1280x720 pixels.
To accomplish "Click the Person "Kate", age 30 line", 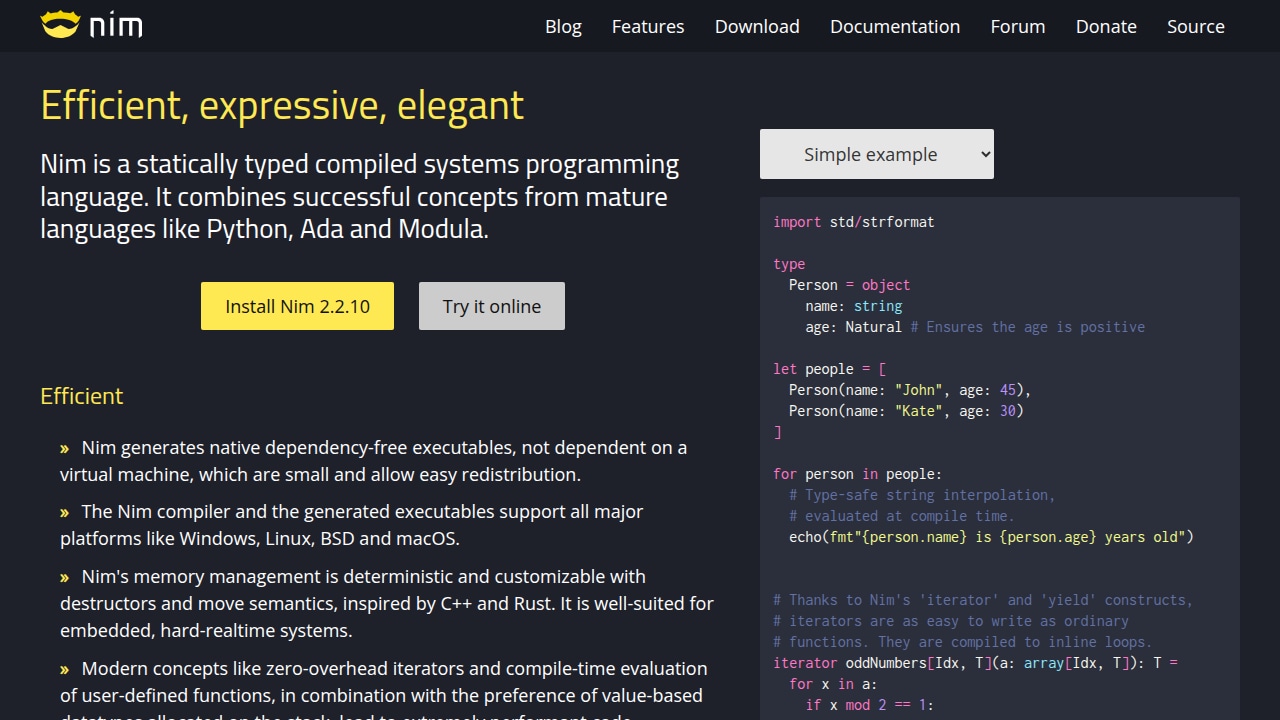I will pos(906,411).
